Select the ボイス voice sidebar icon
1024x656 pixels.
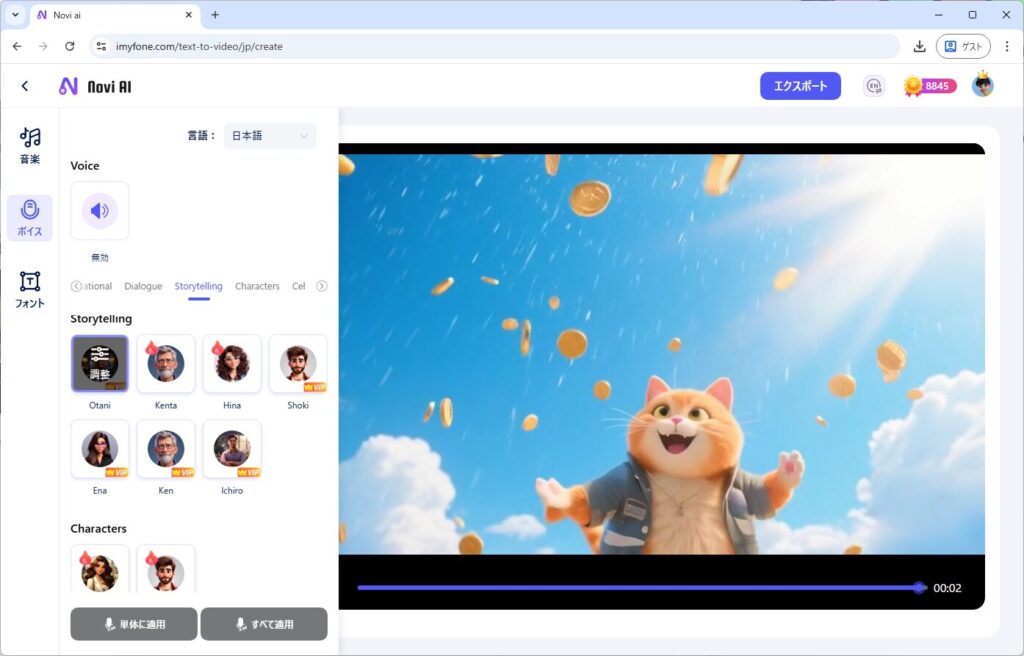(x=30, y=217)
